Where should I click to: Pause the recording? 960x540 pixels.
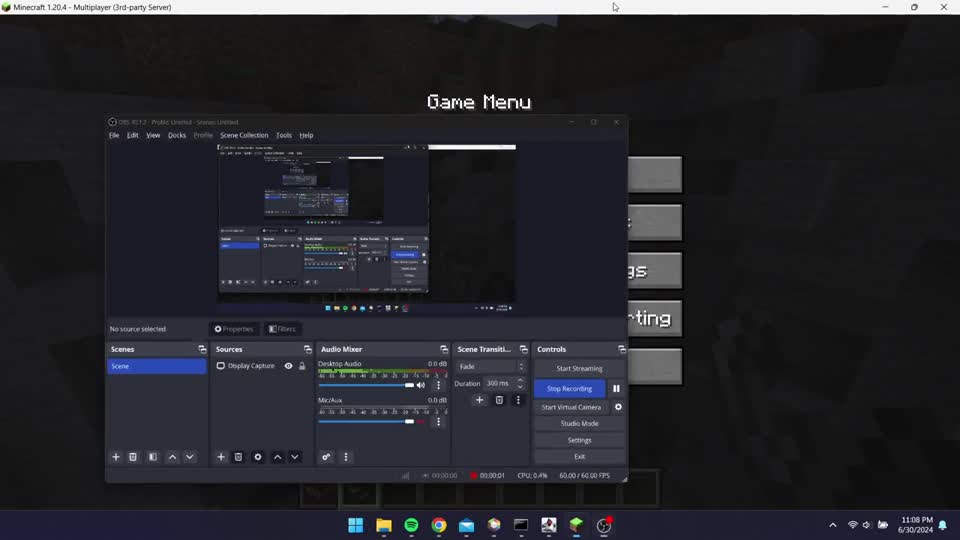[x=617, y=389]
